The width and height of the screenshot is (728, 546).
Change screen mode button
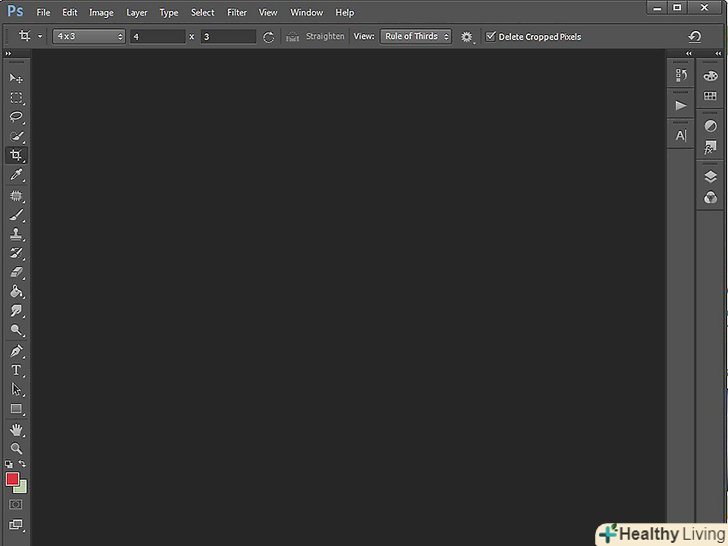[16, 525]
